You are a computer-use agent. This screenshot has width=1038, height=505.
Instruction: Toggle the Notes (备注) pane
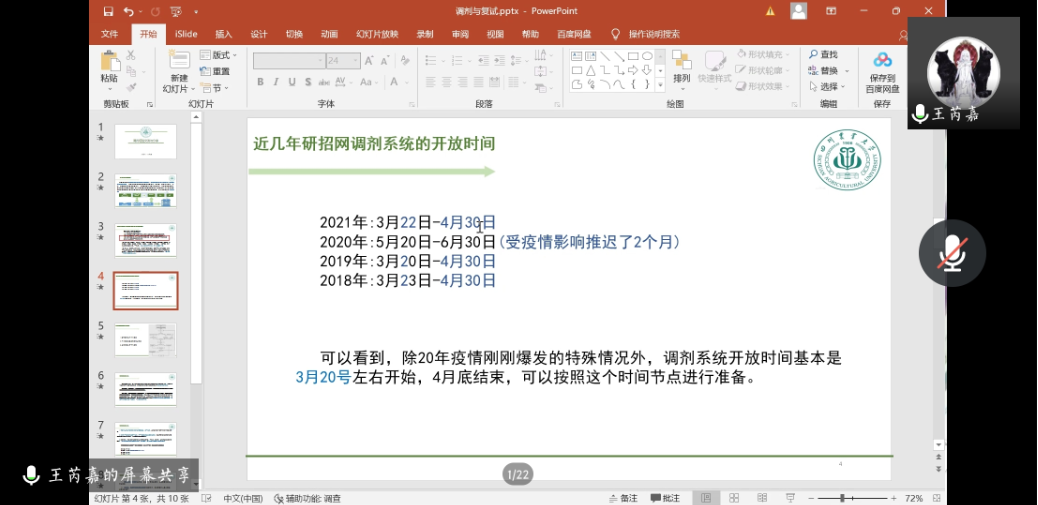(622, 498)
